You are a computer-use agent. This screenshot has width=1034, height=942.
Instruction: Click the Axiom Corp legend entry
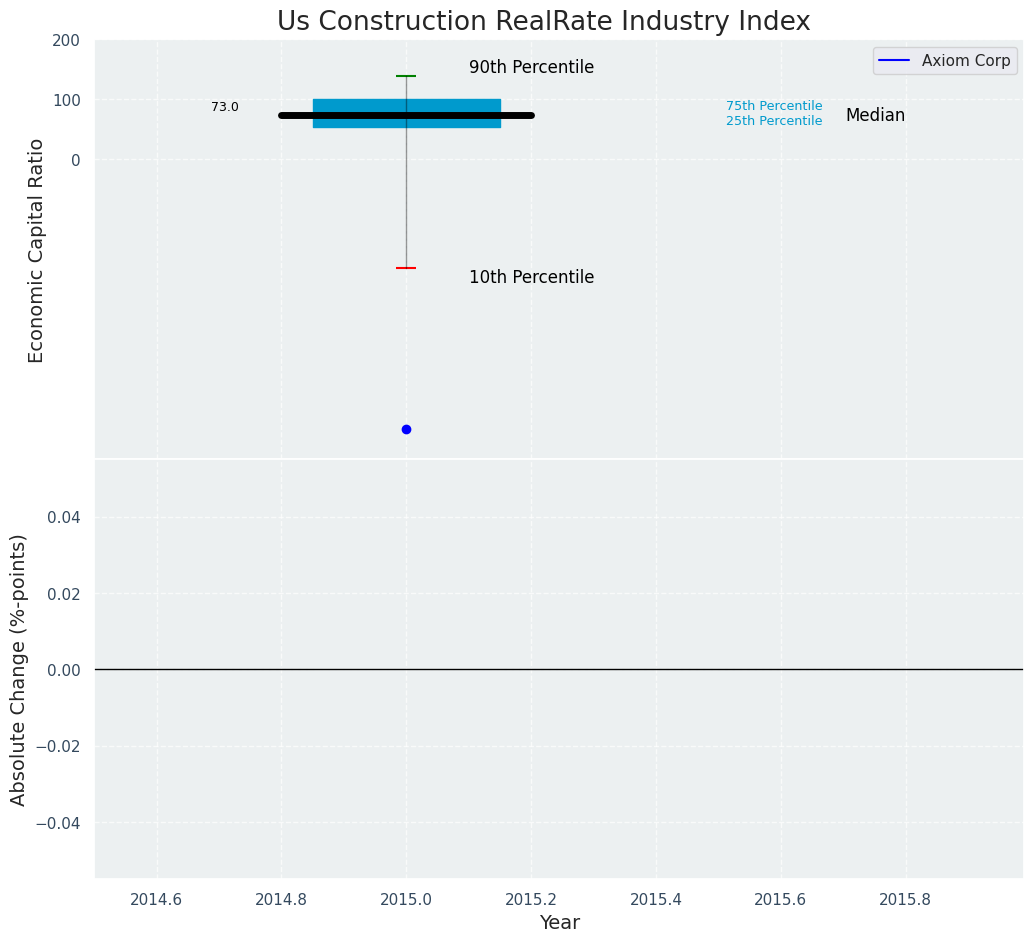965,60
